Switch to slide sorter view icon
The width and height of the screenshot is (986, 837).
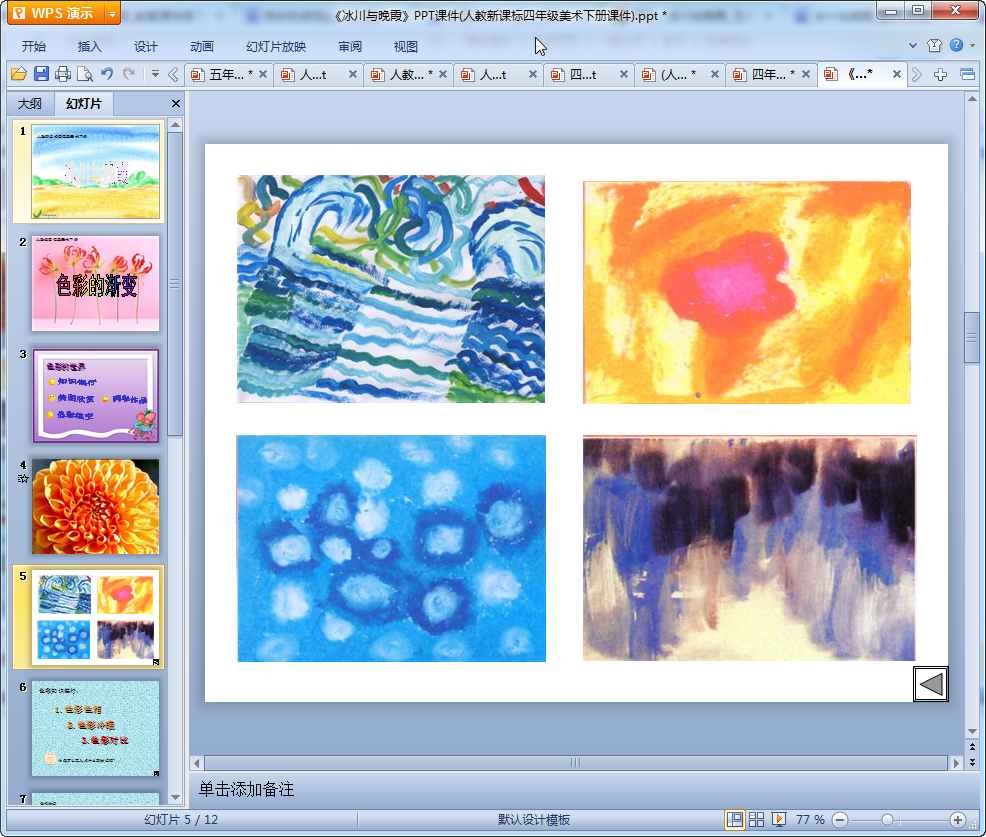(756, 819)
